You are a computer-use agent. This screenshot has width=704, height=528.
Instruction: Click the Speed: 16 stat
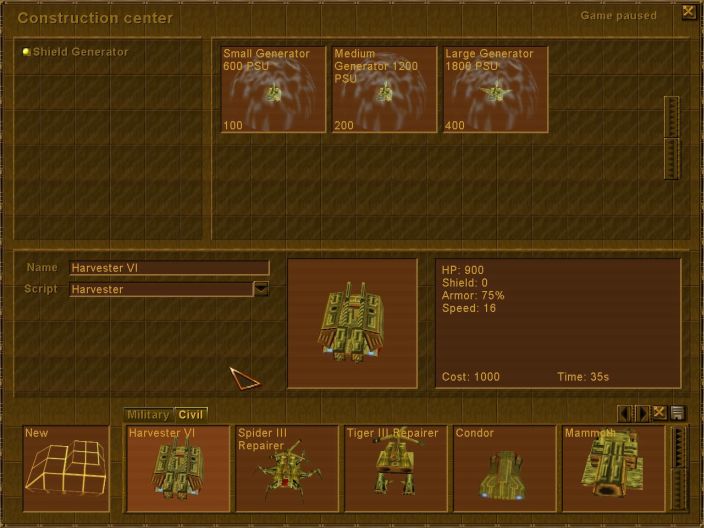[469, 308]
